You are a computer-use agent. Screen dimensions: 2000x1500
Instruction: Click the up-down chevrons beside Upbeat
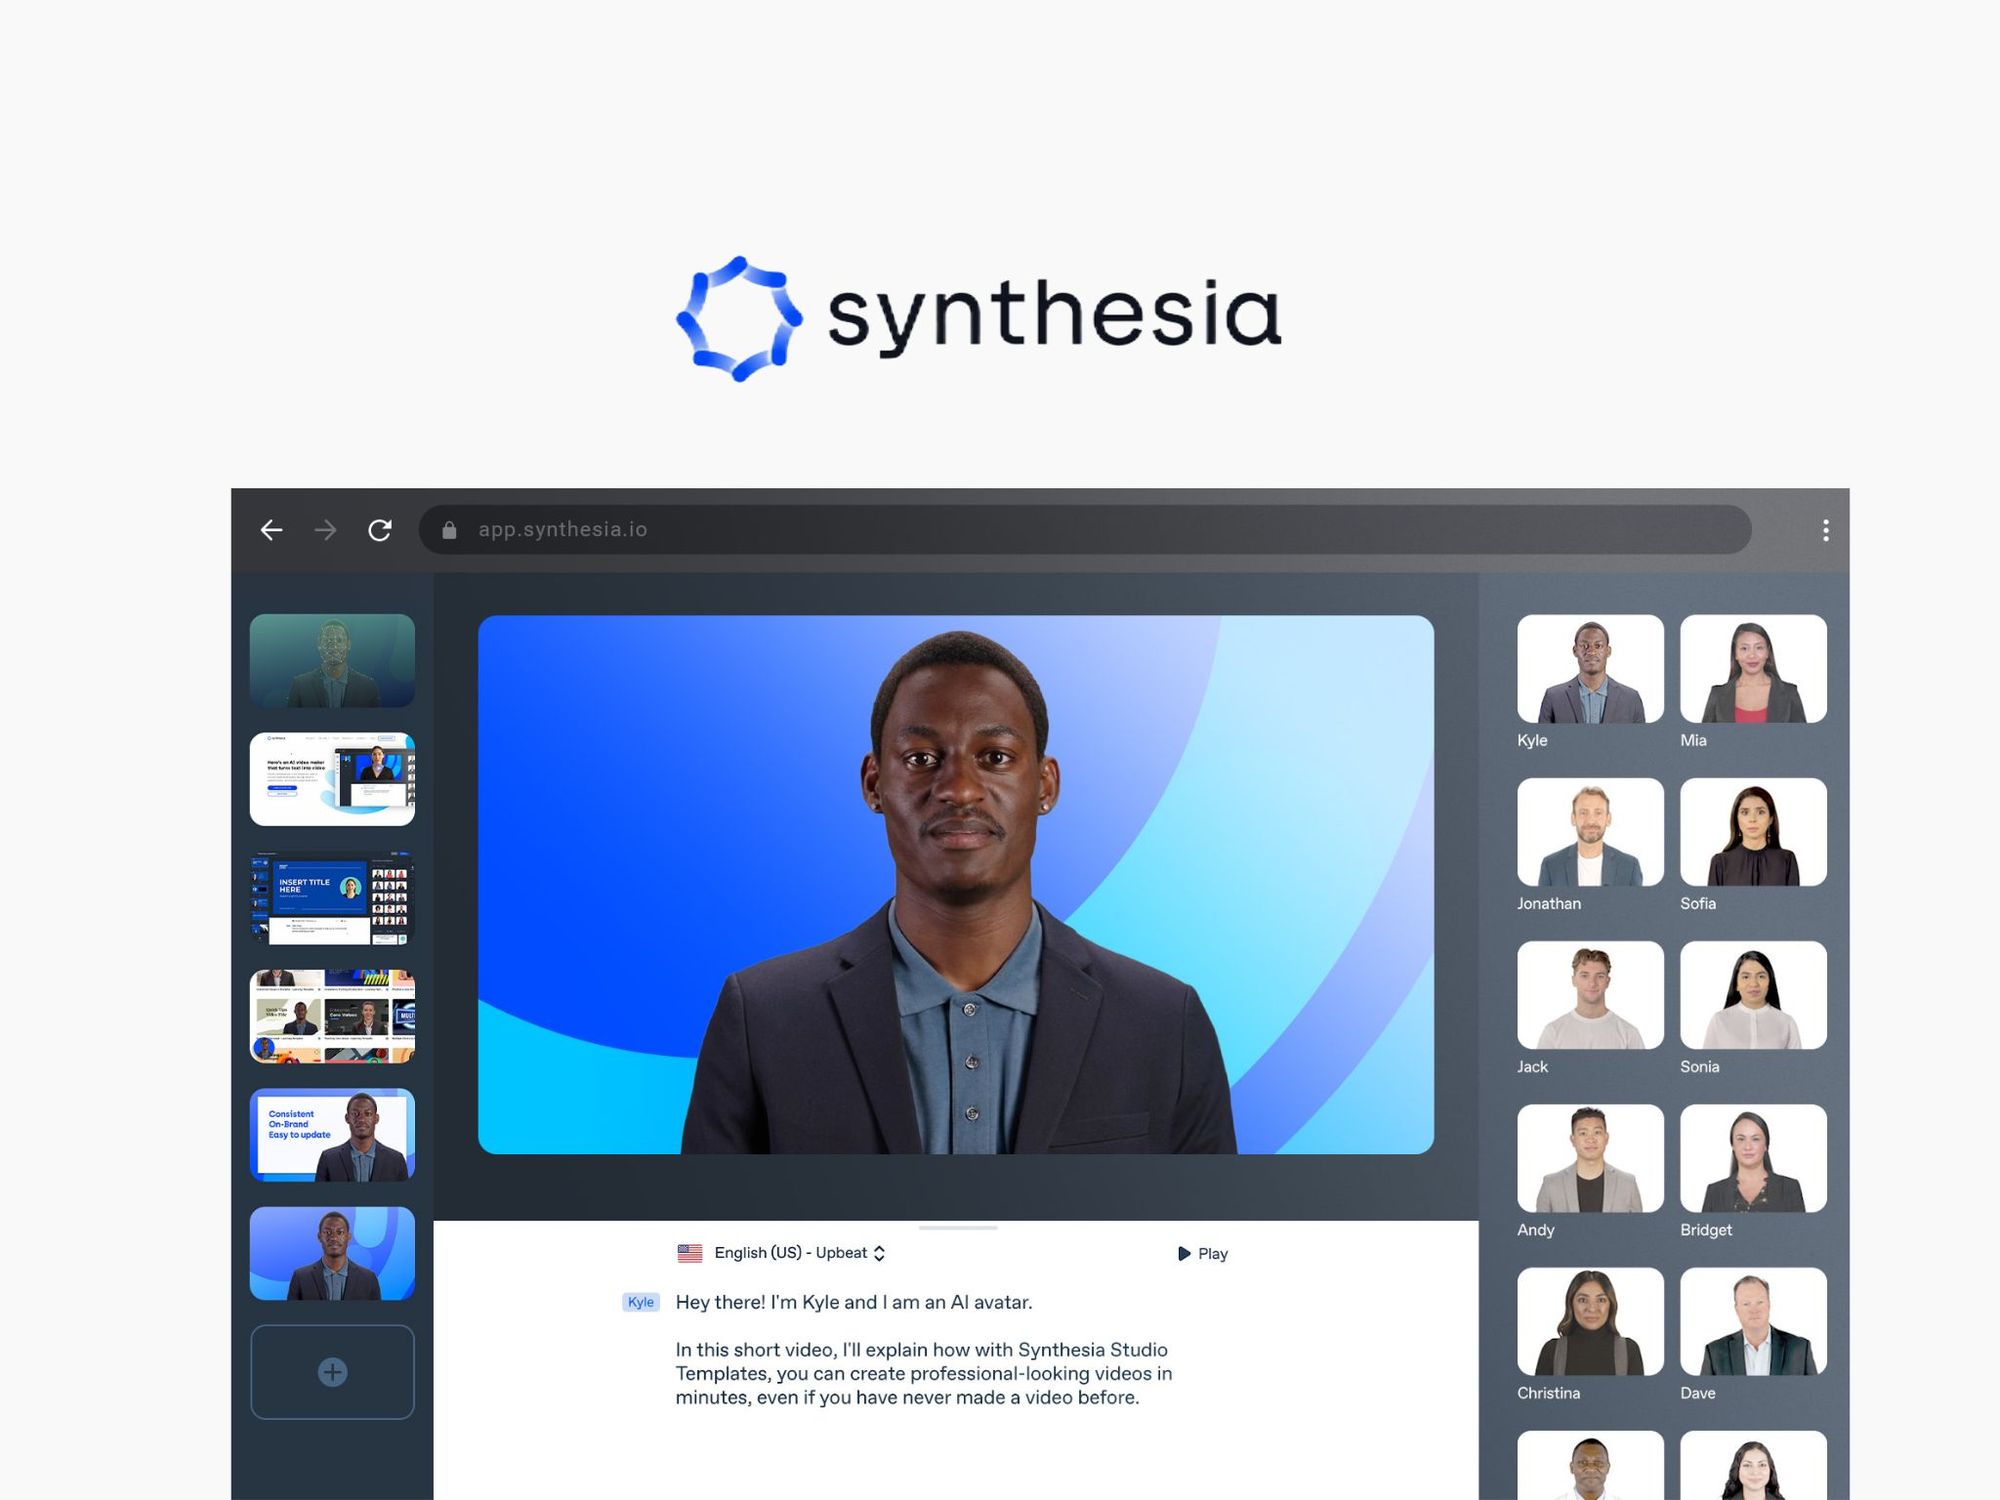(x=879, y=1252)
